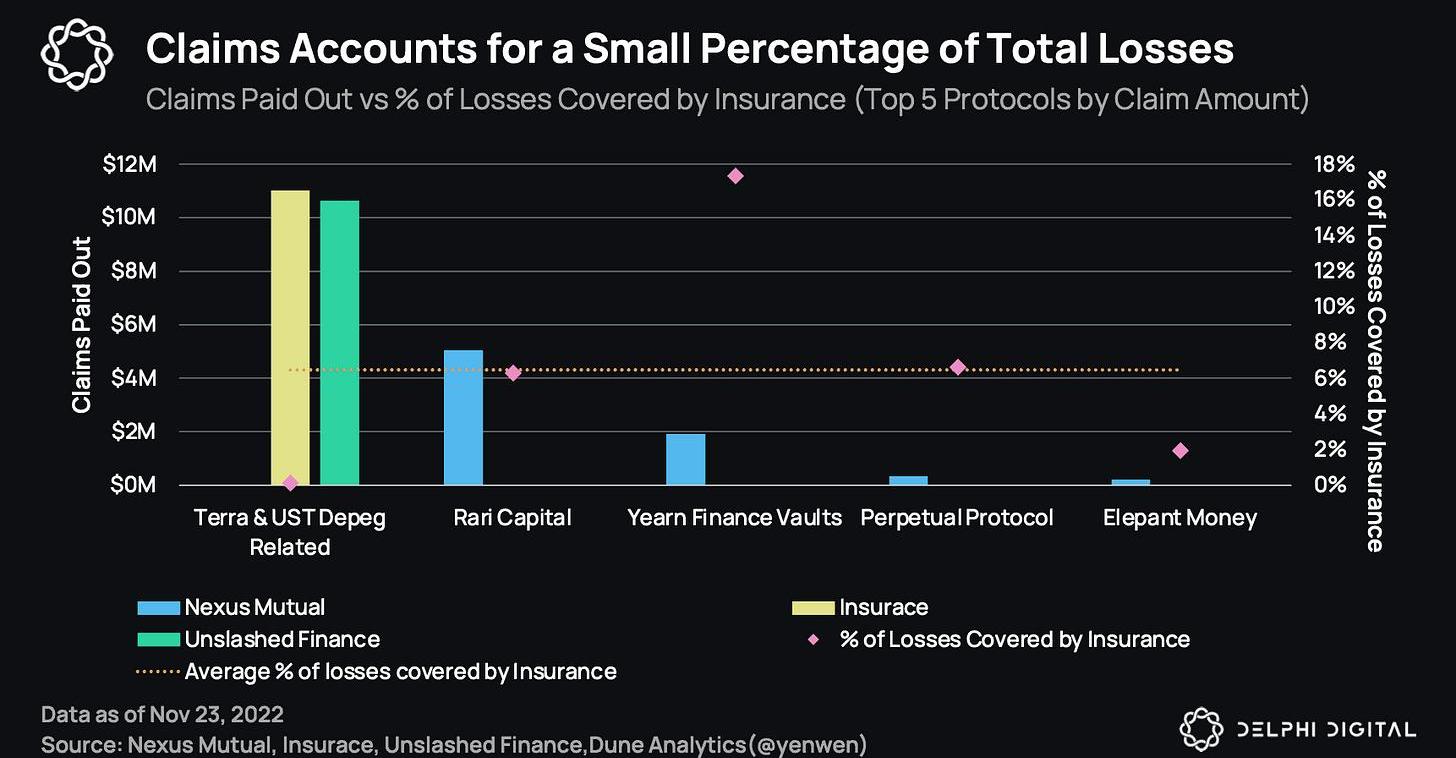Click the Unslashed Finance green legend swatch
The height and width of the screenshot is (758, 1456).
tap(158, 639)
